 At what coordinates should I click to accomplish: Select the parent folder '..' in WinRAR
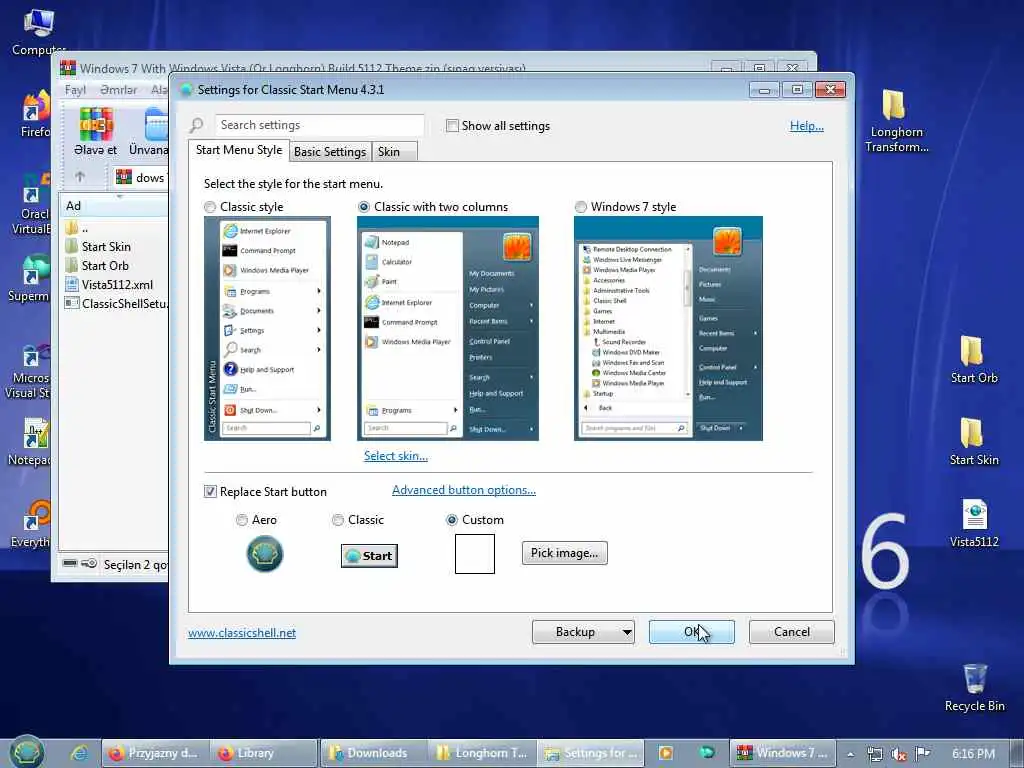77,228
